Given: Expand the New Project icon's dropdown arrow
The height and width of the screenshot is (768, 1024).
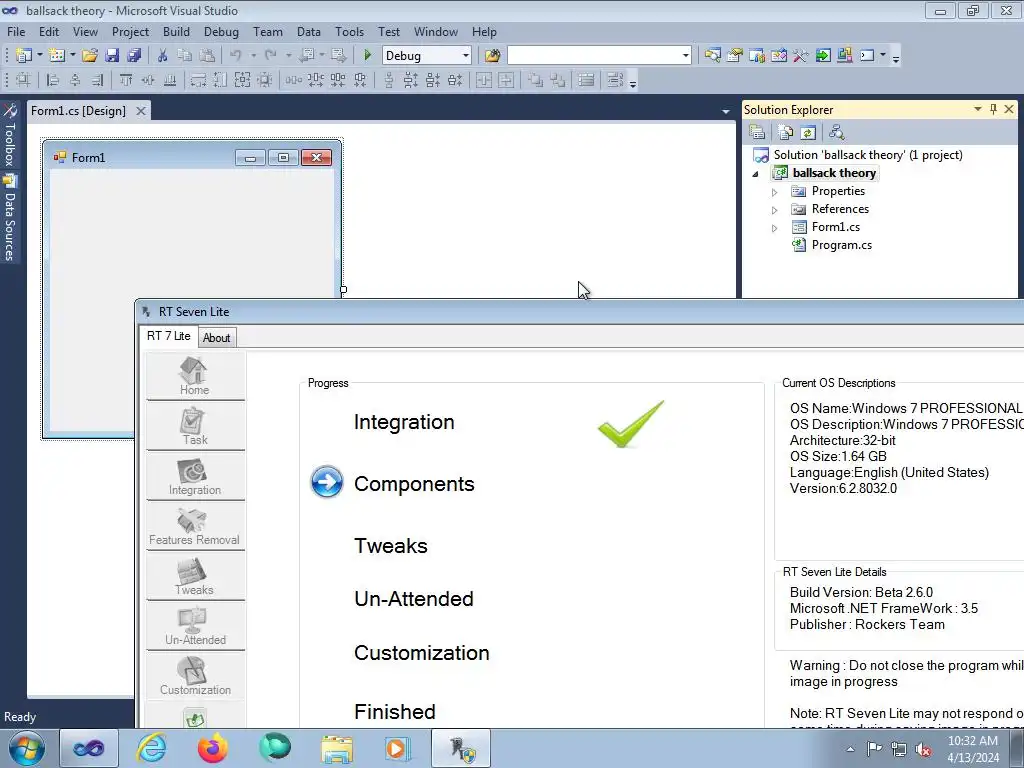Looking at the screenshot, I should pos(39,56).
